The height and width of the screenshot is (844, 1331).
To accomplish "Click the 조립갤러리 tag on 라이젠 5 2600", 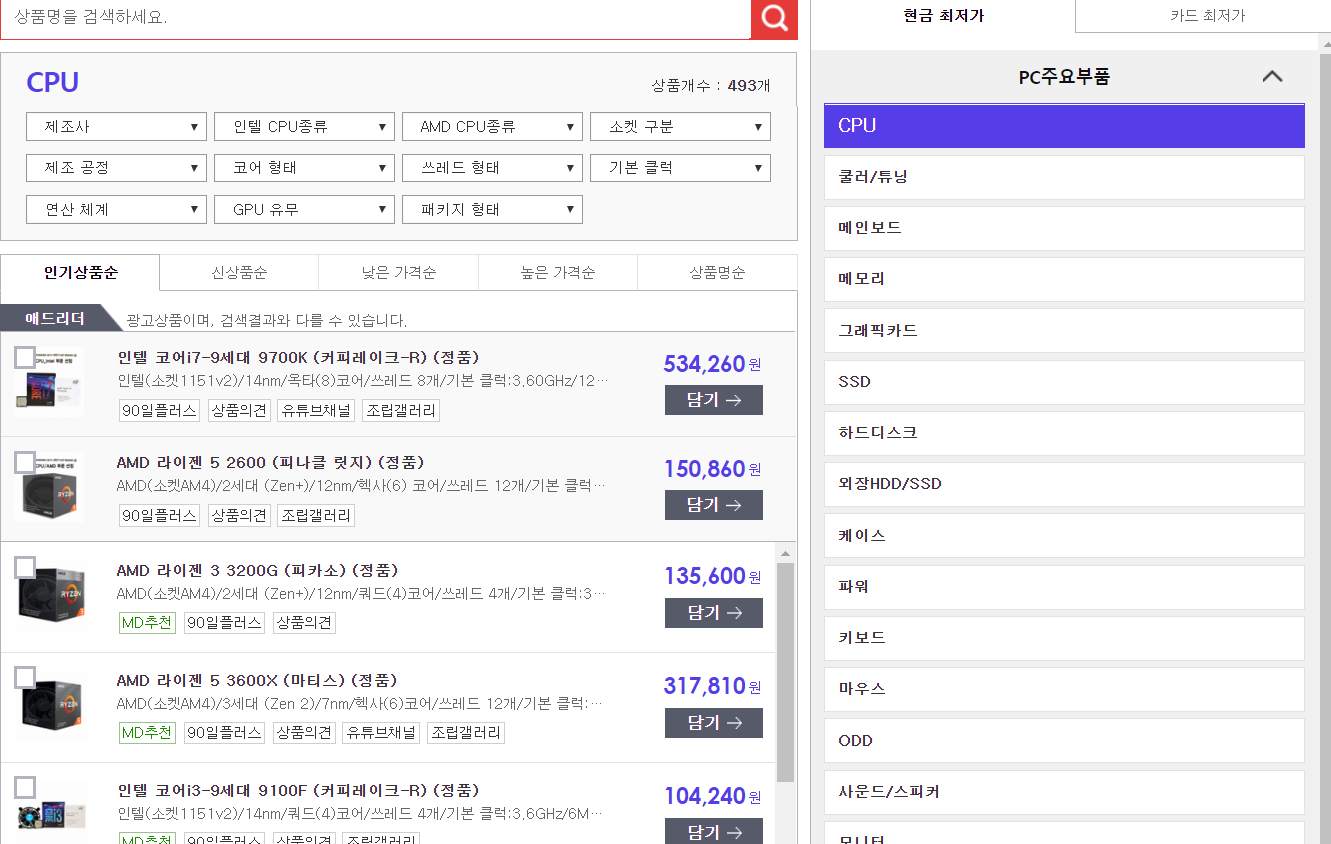I will click(315, 515).
